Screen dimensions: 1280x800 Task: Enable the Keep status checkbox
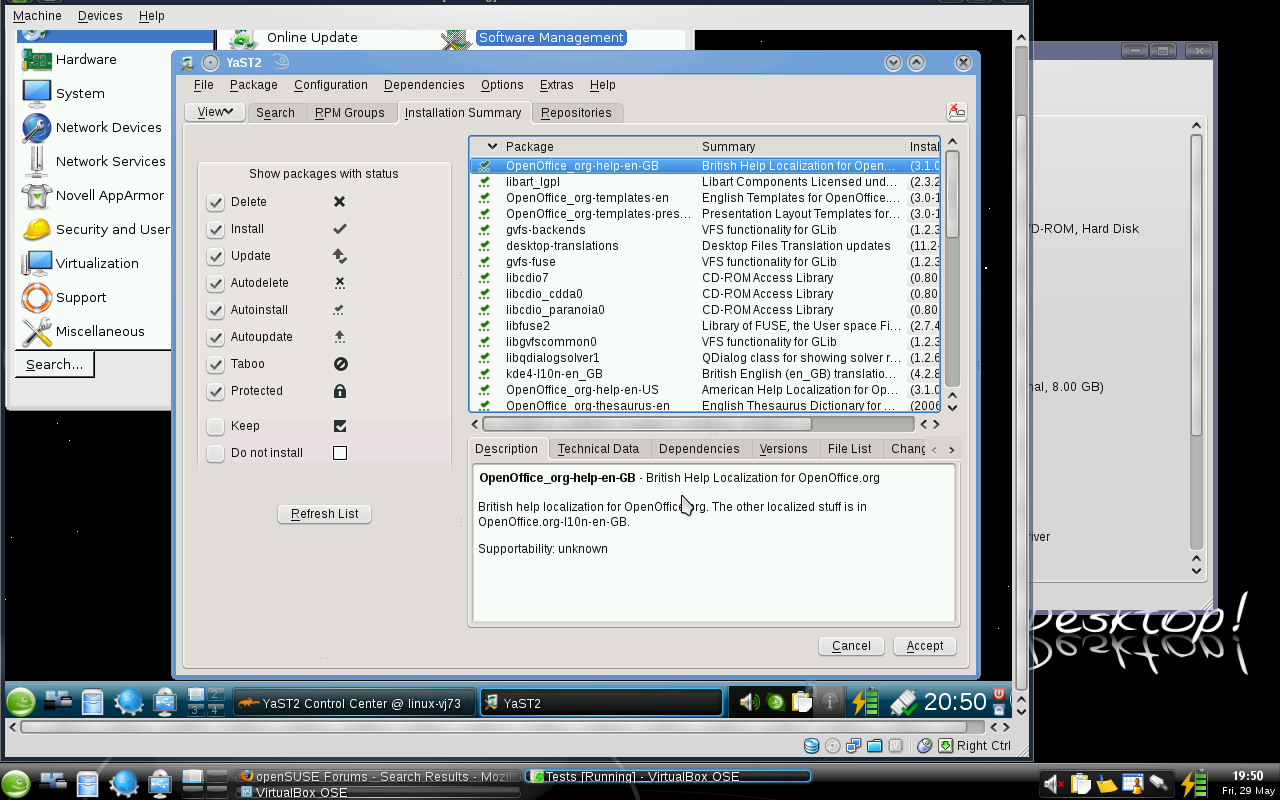tap(216, 426)
